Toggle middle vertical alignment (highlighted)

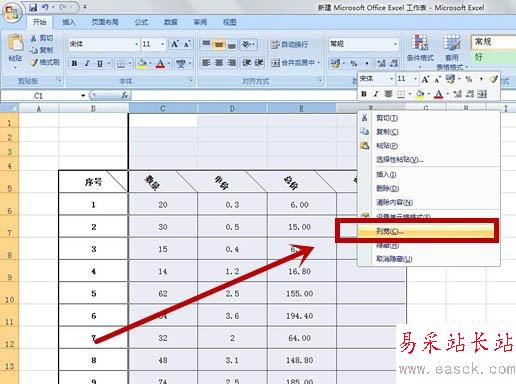(219, 44)
